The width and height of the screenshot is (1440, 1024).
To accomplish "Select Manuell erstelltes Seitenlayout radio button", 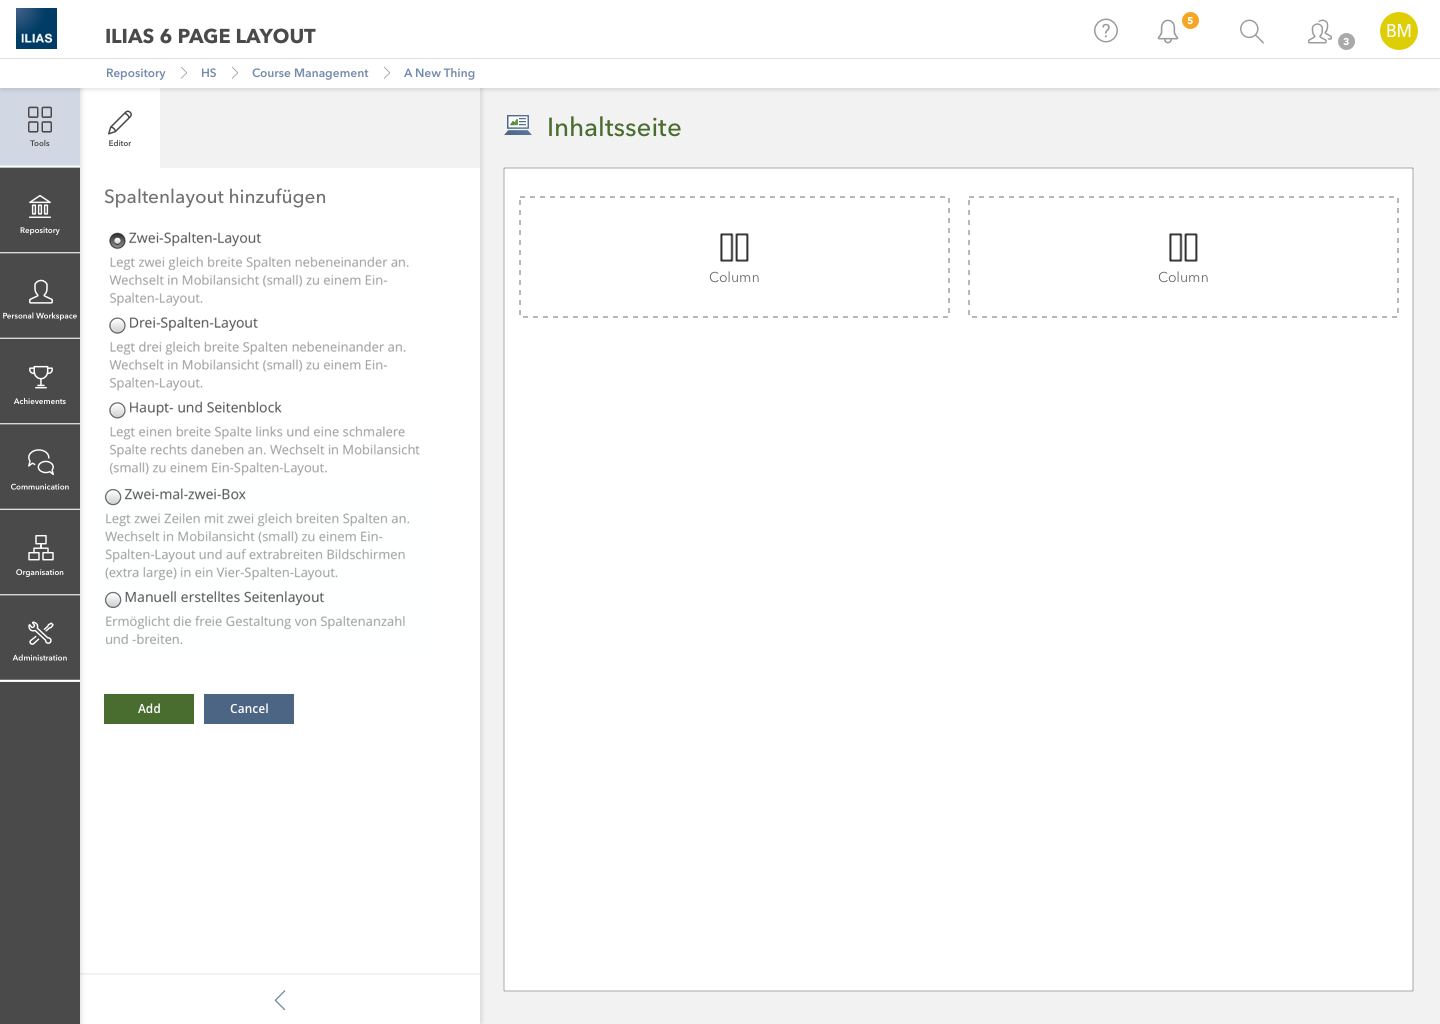I will point(113,600).
